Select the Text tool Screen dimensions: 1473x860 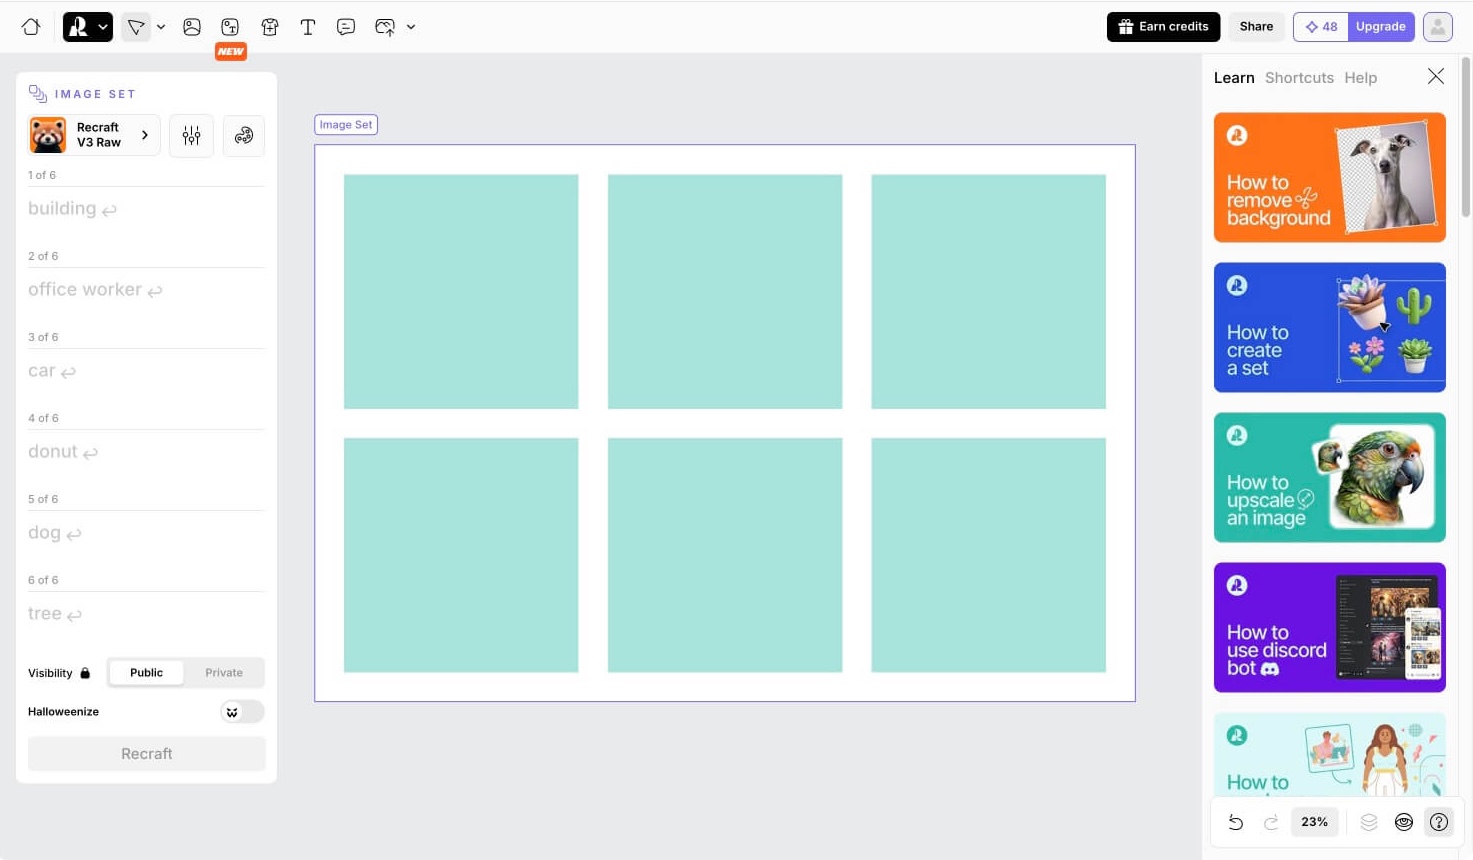[308, 27]
